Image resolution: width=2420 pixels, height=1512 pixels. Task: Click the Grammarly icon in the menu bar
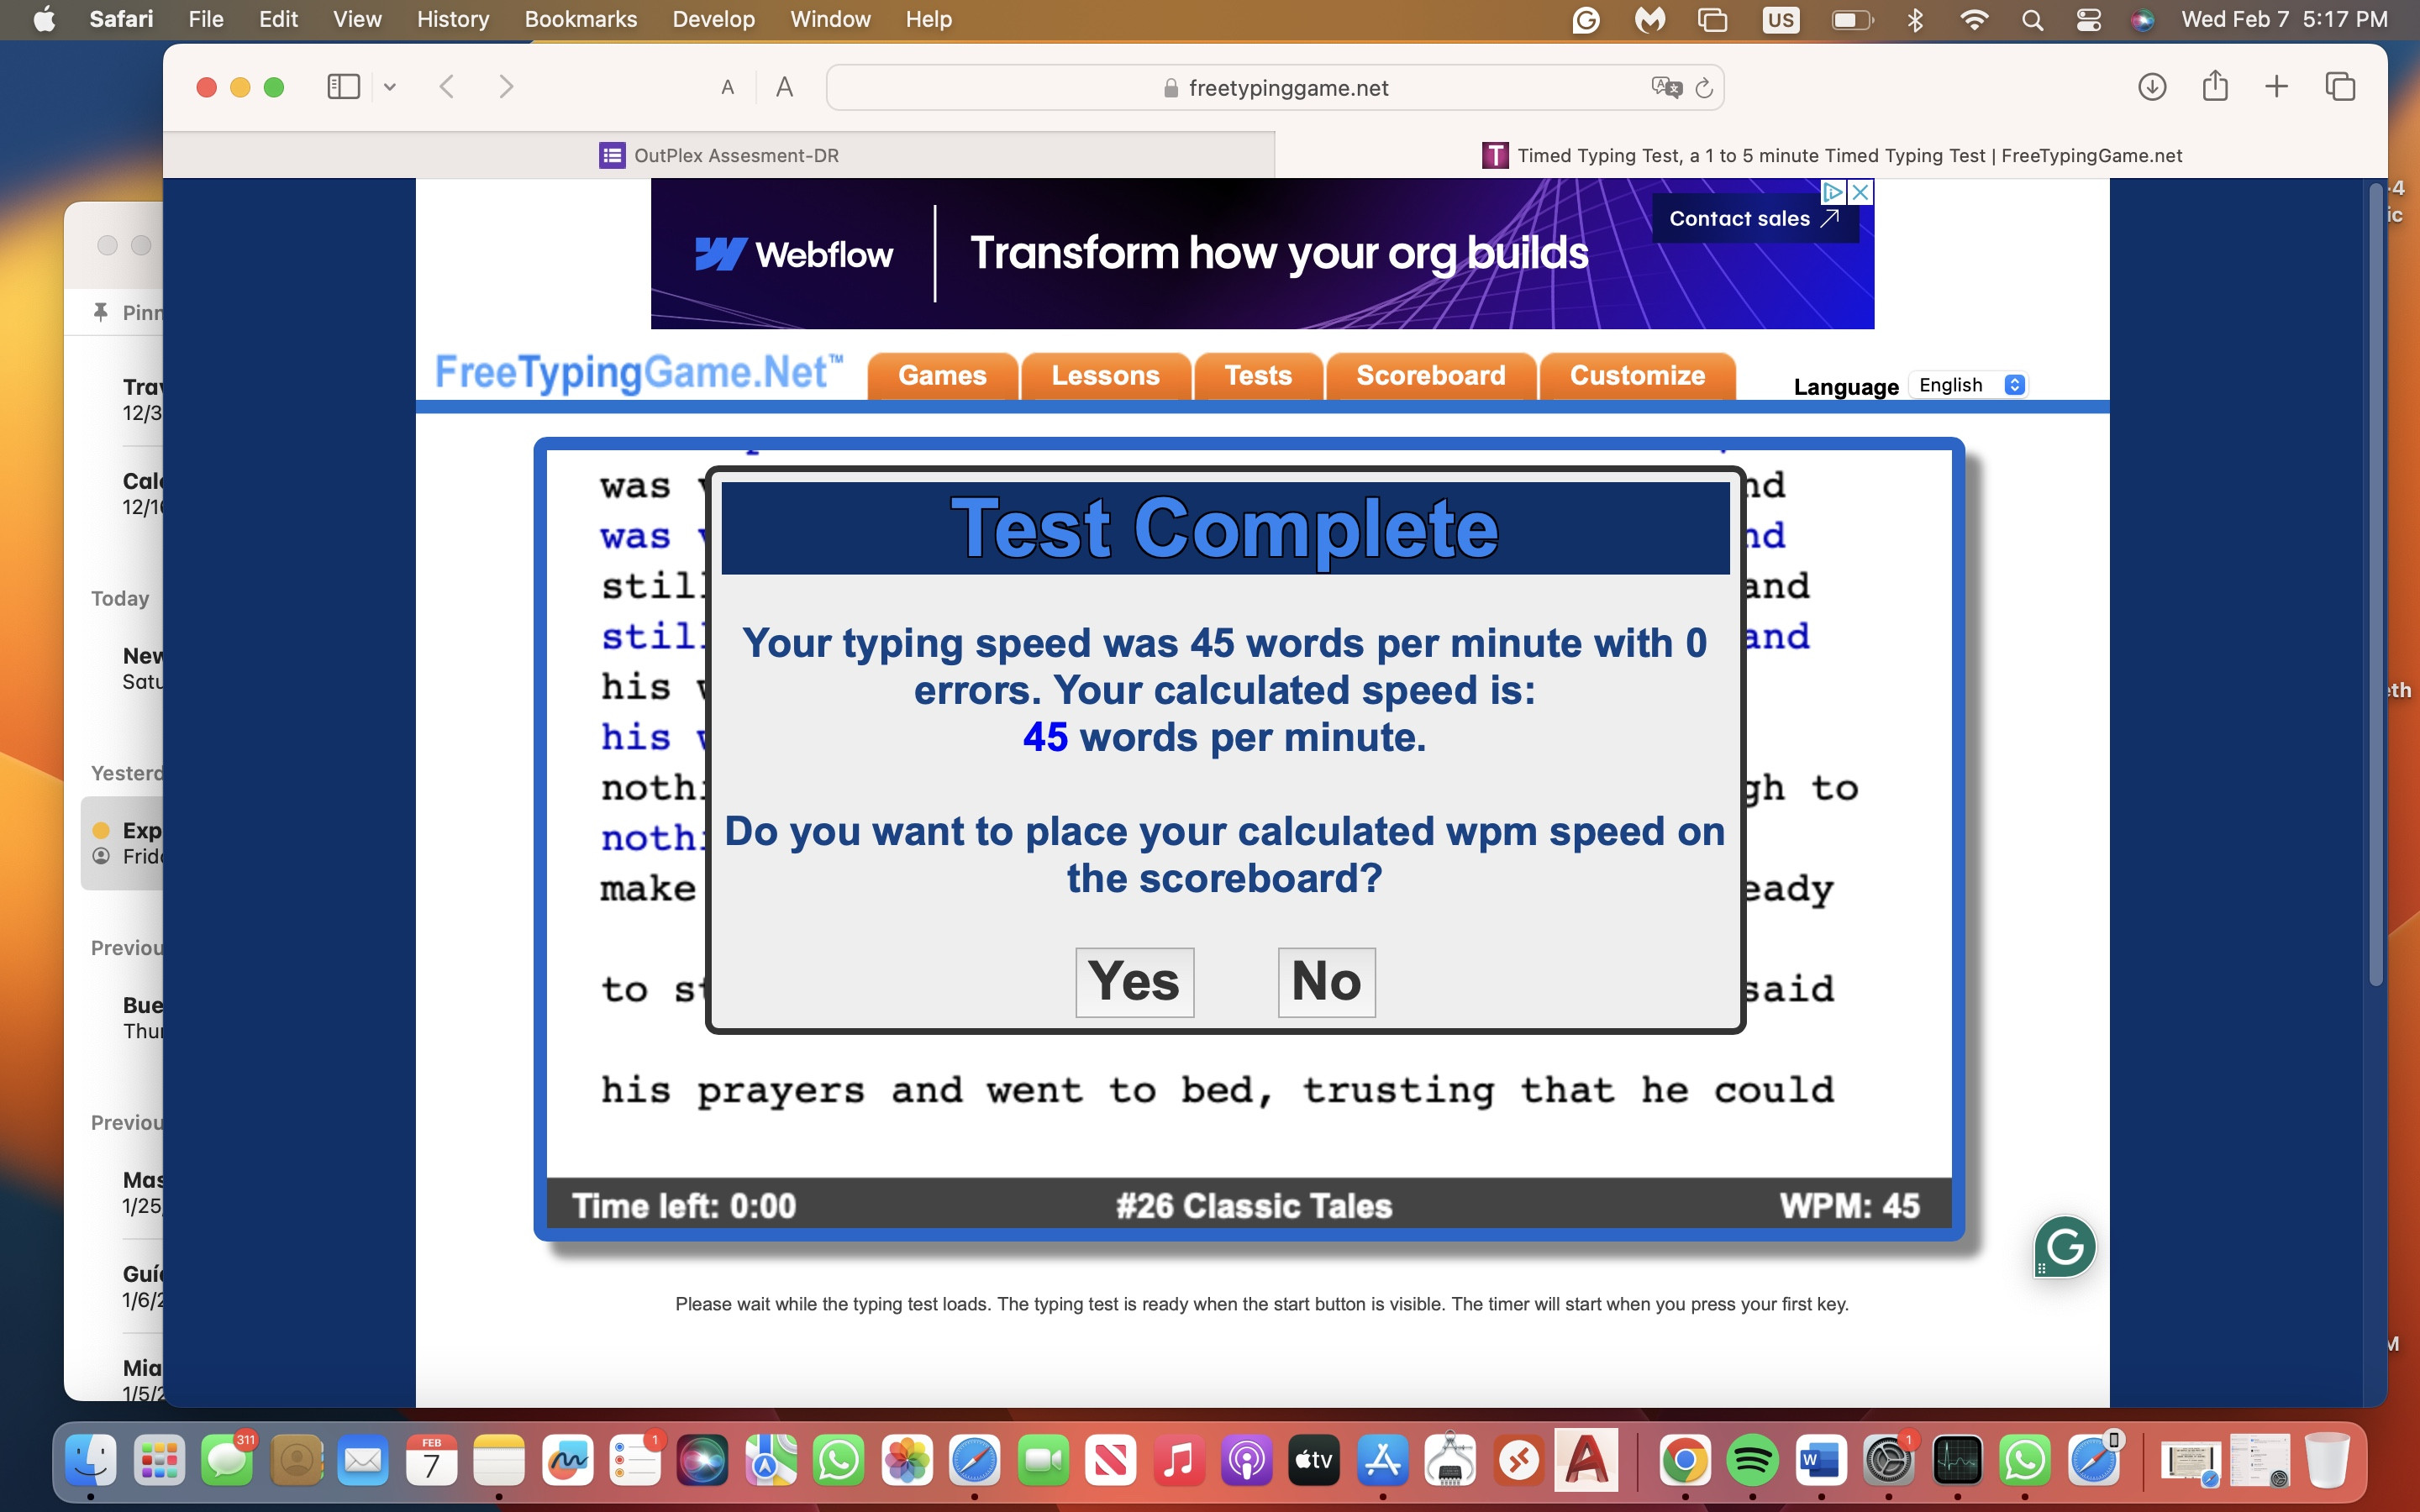1586,20
